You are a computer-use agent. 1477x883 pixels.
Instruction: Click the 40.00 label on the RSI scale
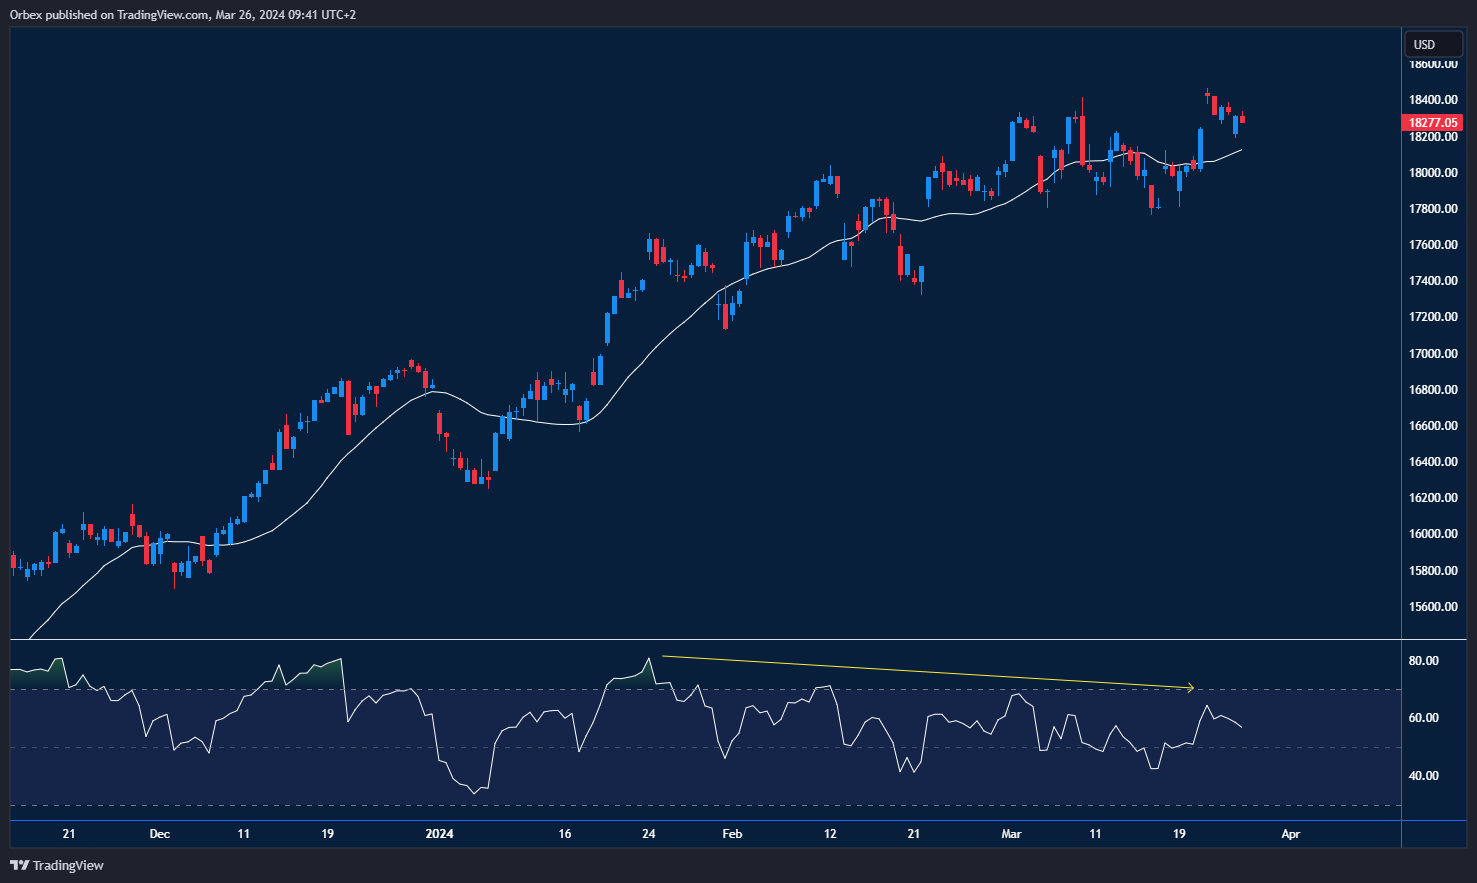click(x=1423, y=776)
